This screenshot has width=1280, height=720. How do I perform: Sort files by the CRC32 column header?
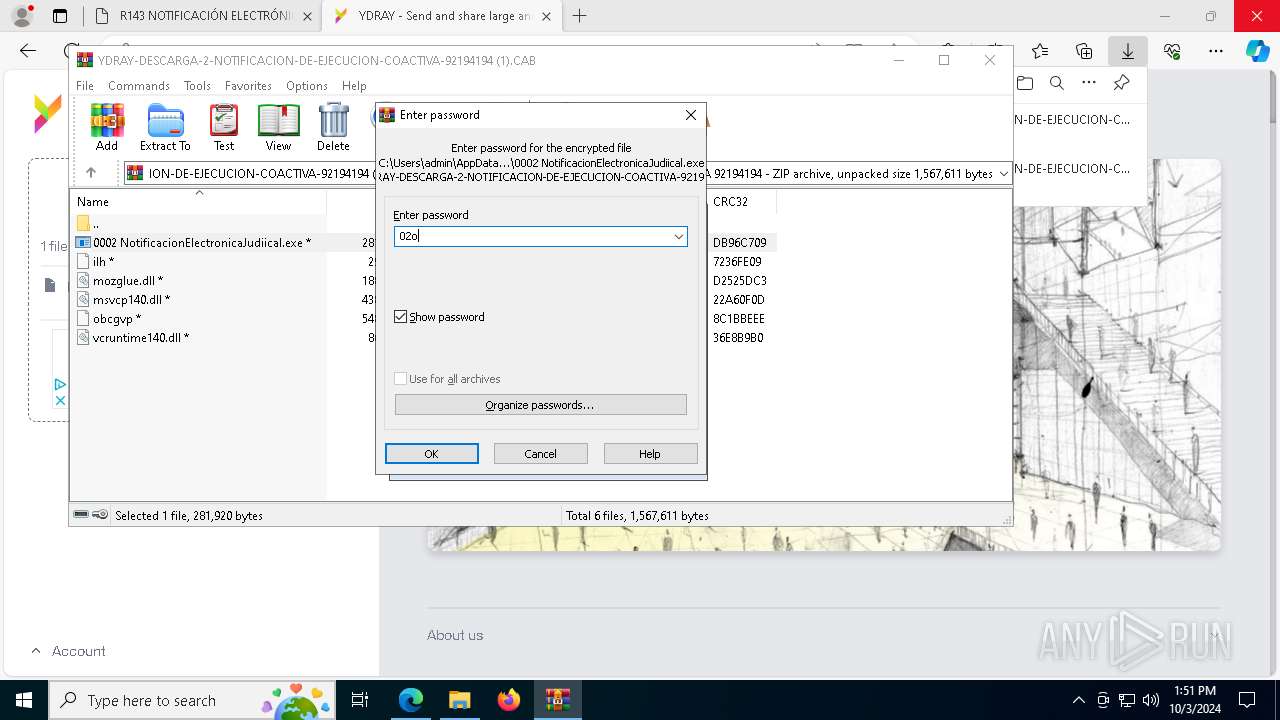730,201
